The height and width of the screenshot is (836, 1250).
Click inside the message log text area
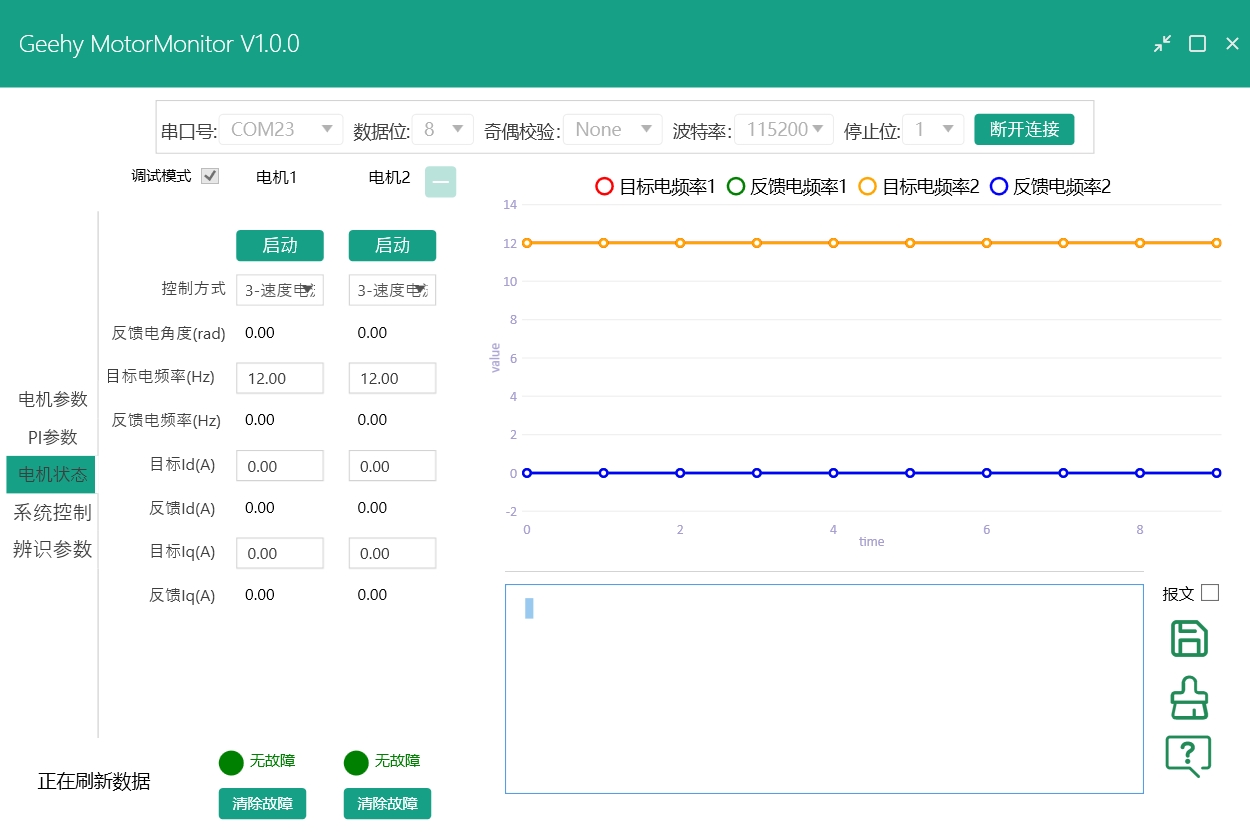pyautogui.click(x=824, y=689)
